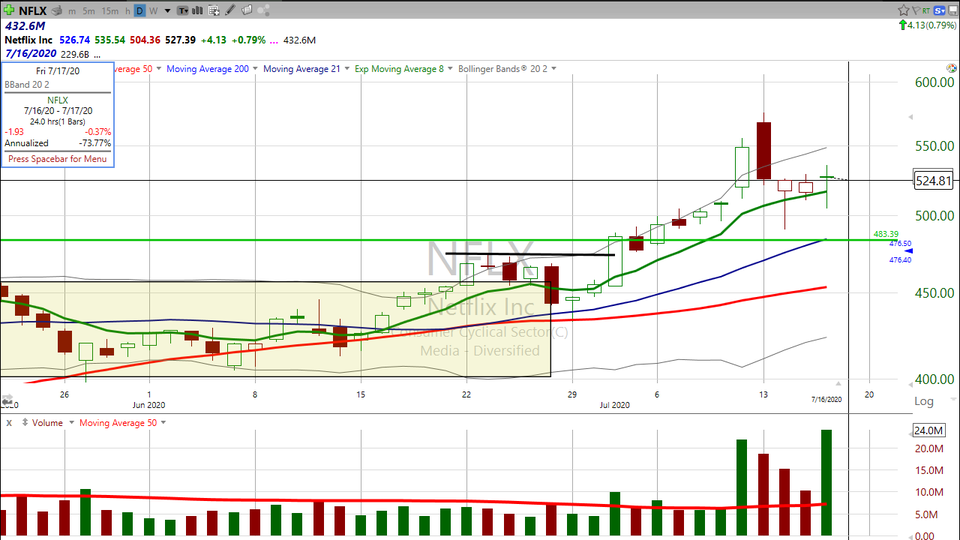
Task: Select the Weekly (W) timeframe
Action: click(x=154, y=11)
